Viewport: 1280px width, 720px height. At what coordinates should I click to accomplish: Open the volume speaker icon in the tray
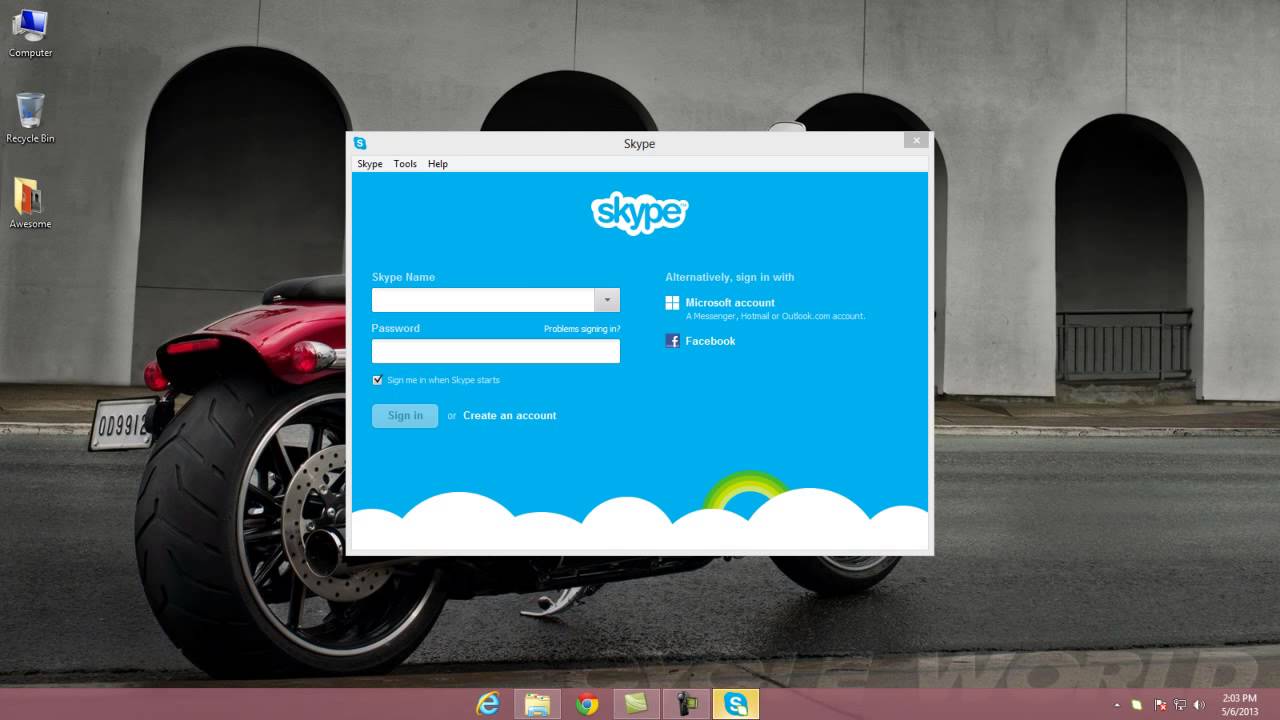[x=1199, y=705]
